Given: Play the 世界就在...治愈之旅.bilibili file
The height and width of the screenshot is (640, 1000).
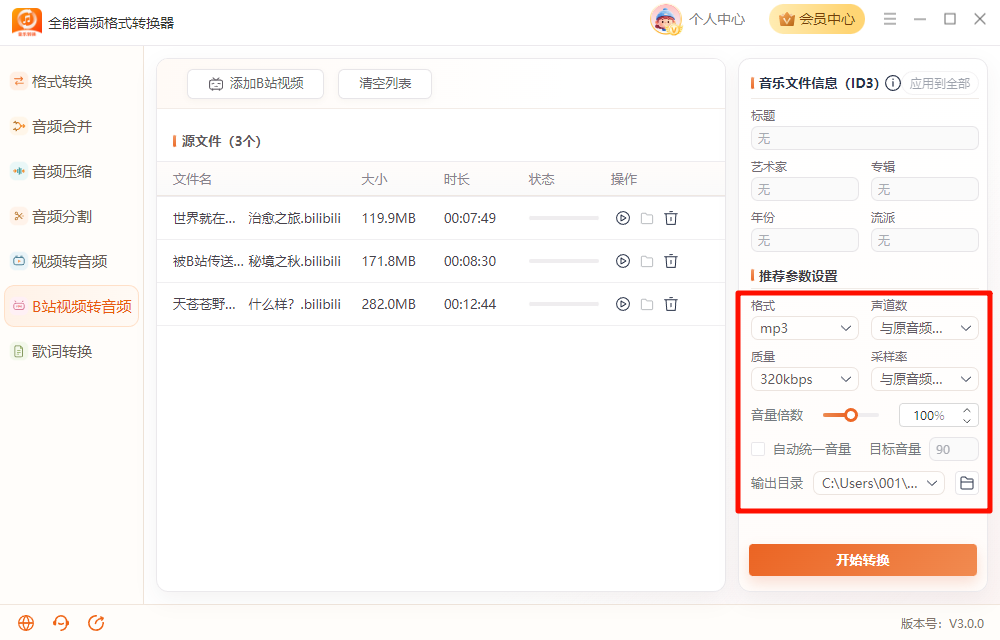Looking at the screenshot, I should [x=622, y=218].
